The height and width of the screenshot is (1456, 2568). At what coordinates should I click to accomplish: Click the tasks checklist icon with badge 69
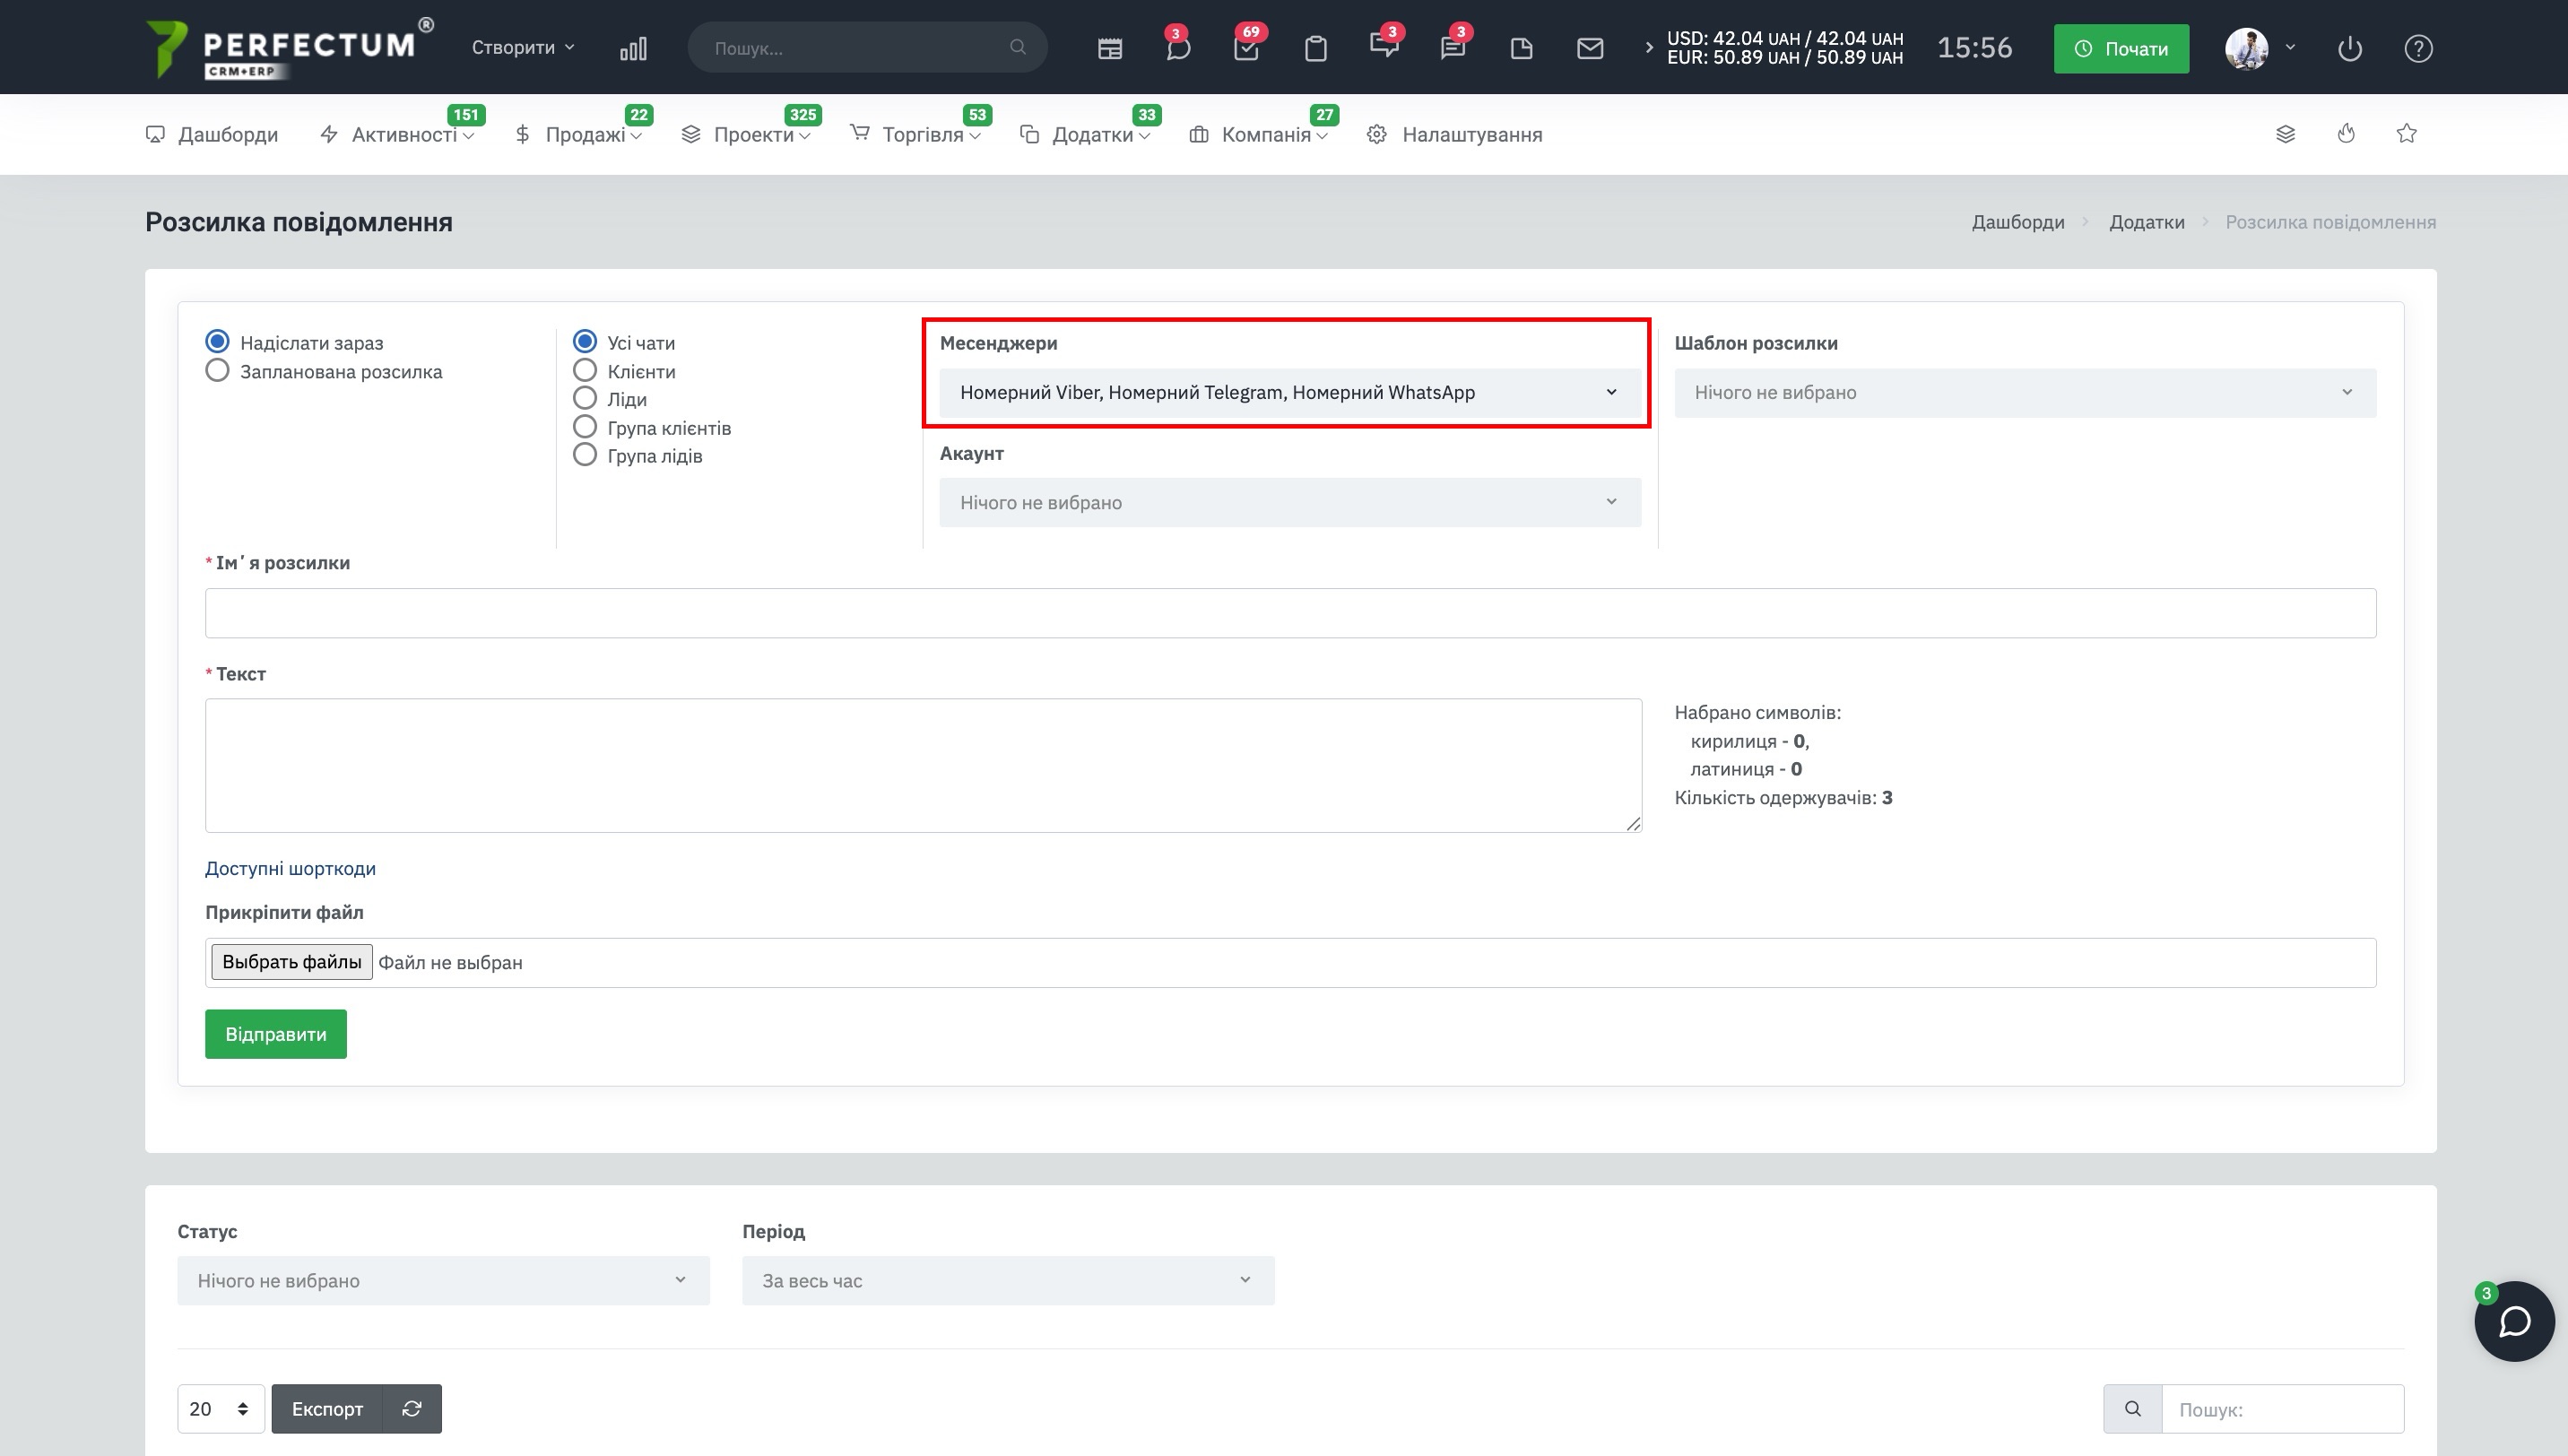tap(1246, 48)
